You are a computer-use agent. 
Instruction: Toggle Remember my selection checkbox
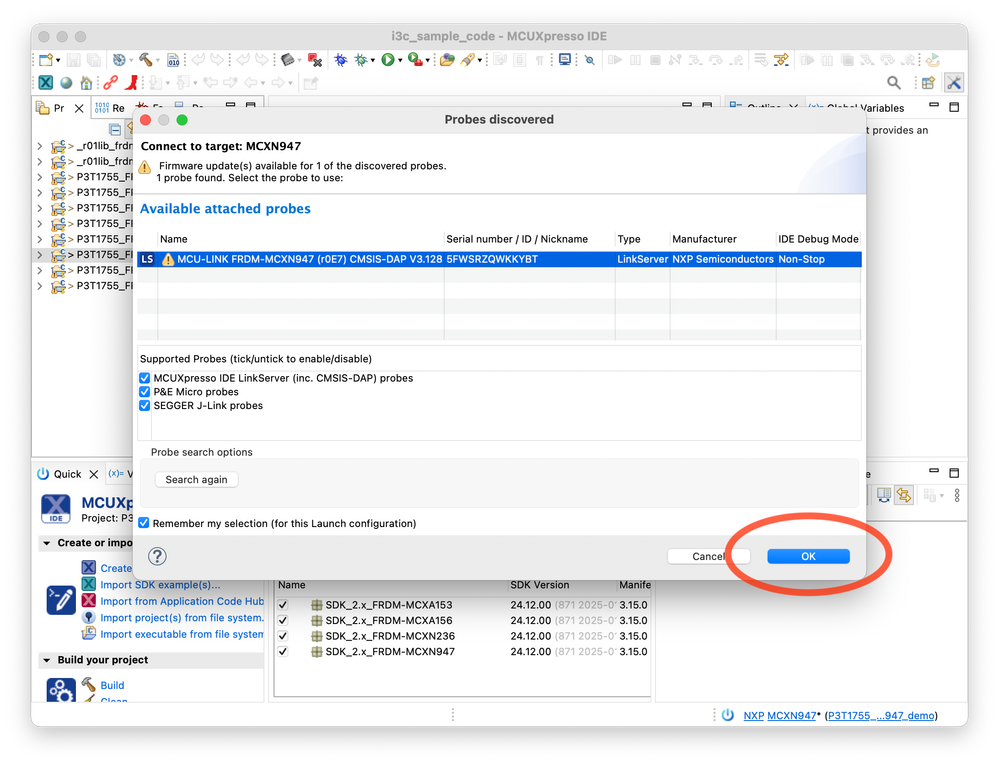(x=144, y=523)
